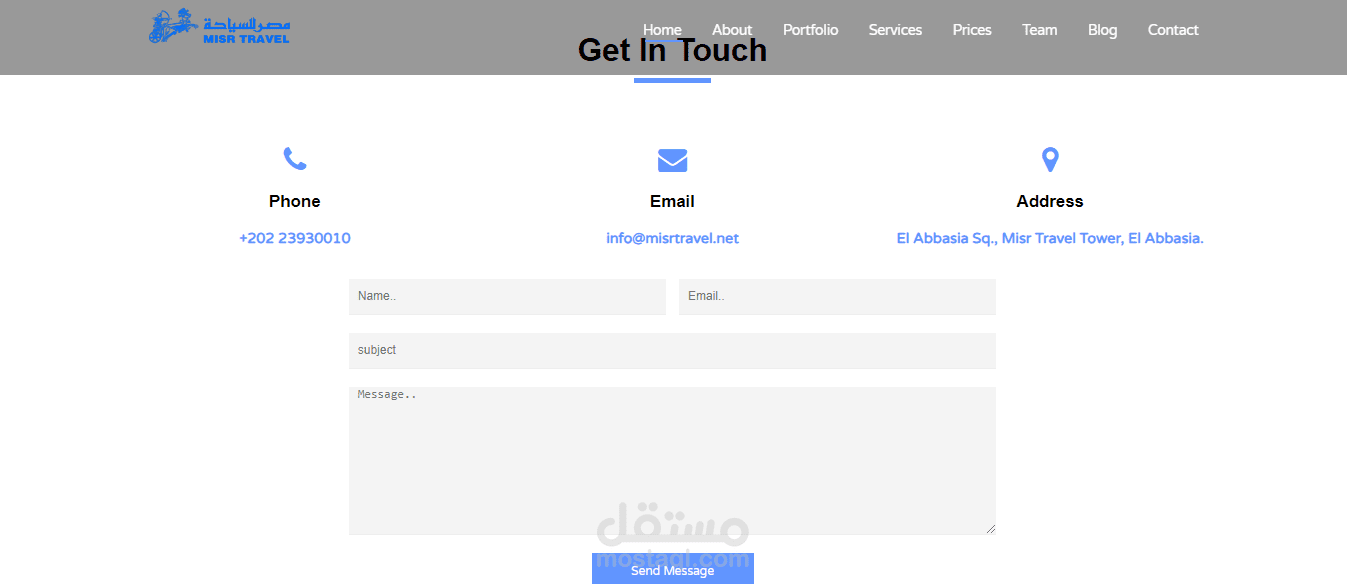Open the Portfolio menu item
The image size is (1347, 584).
tap(810, 30)
